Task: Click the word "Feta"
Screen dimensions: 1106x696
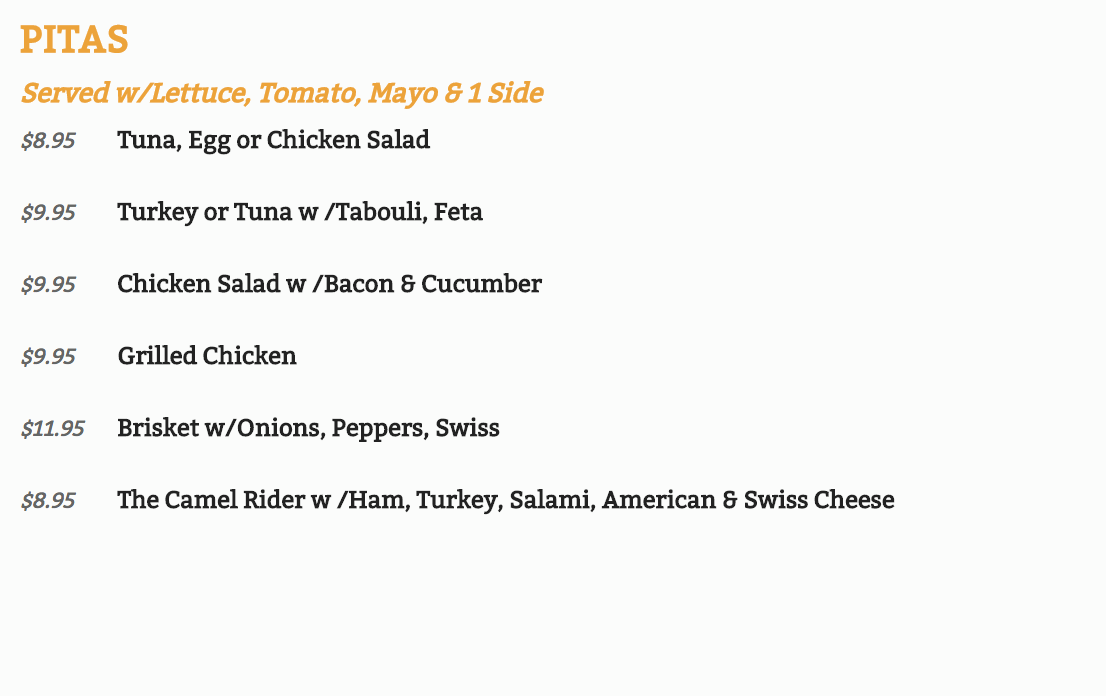Action: (x=458, y=212)
